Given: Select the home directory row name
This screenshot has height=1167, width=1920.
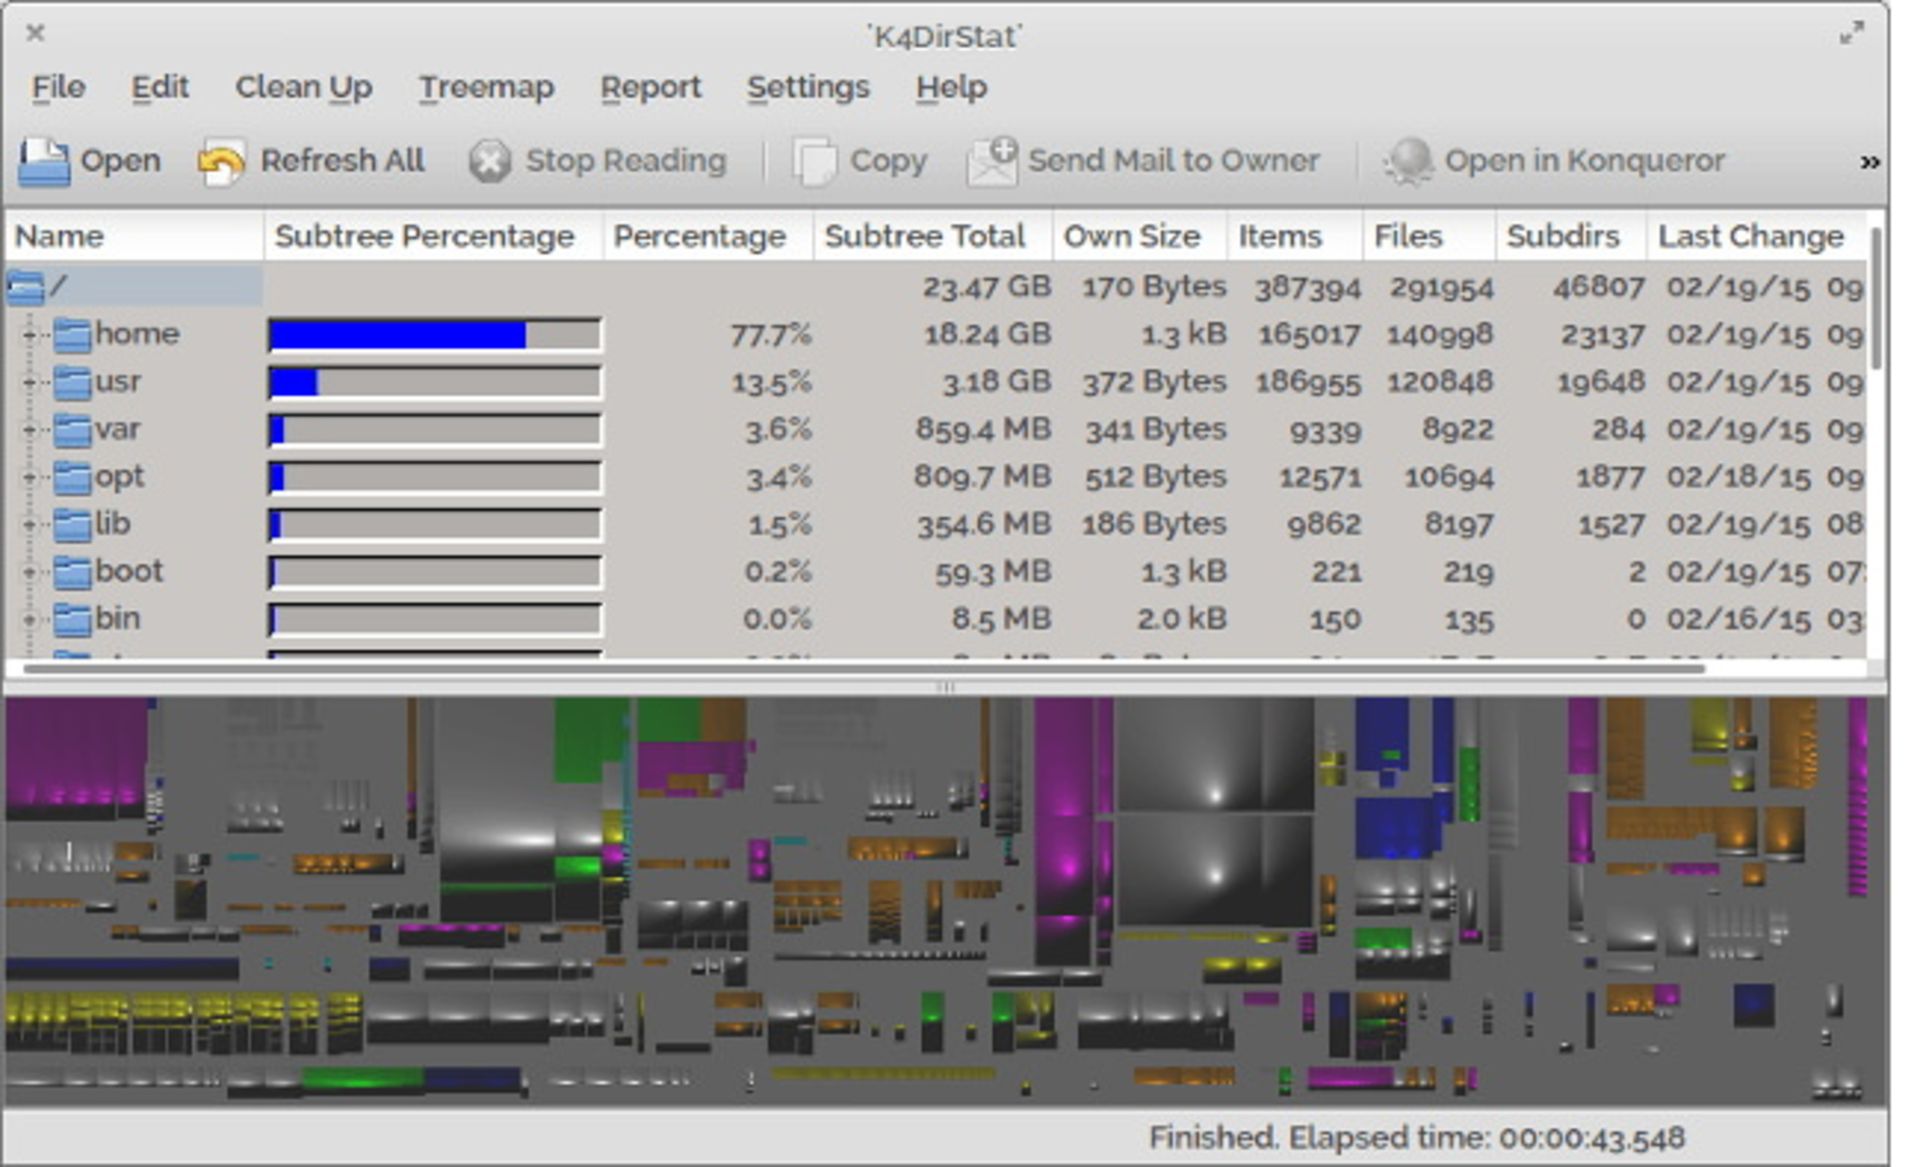Looking at the screenshot, I should [x=137, y=333].
